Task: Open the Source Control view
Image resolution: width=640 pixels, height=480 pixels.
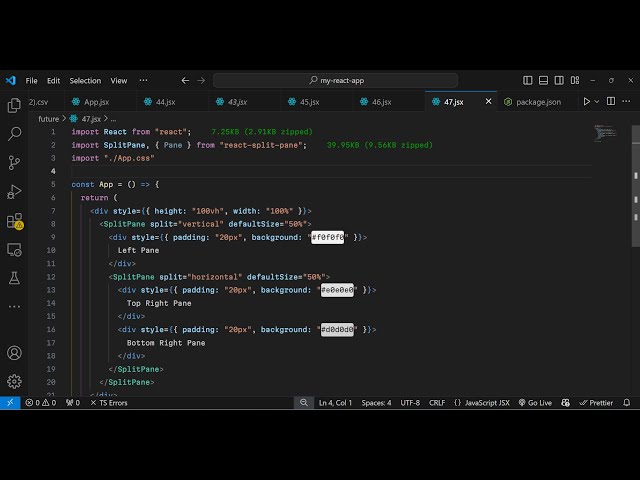Action: coord(14,162)
